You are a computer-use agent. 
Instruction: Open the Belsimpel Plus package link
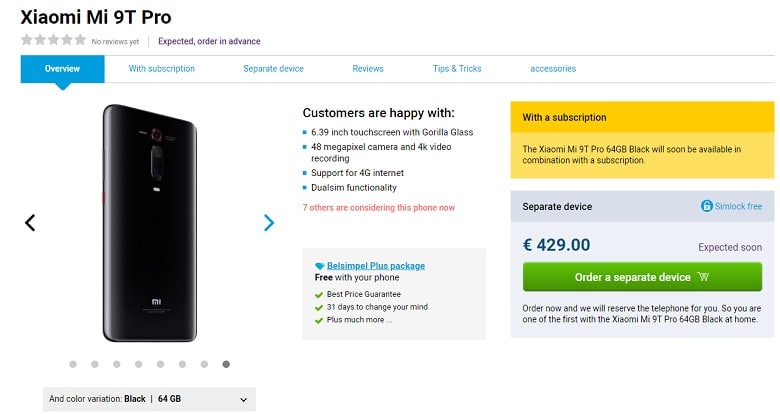[376, 266]
